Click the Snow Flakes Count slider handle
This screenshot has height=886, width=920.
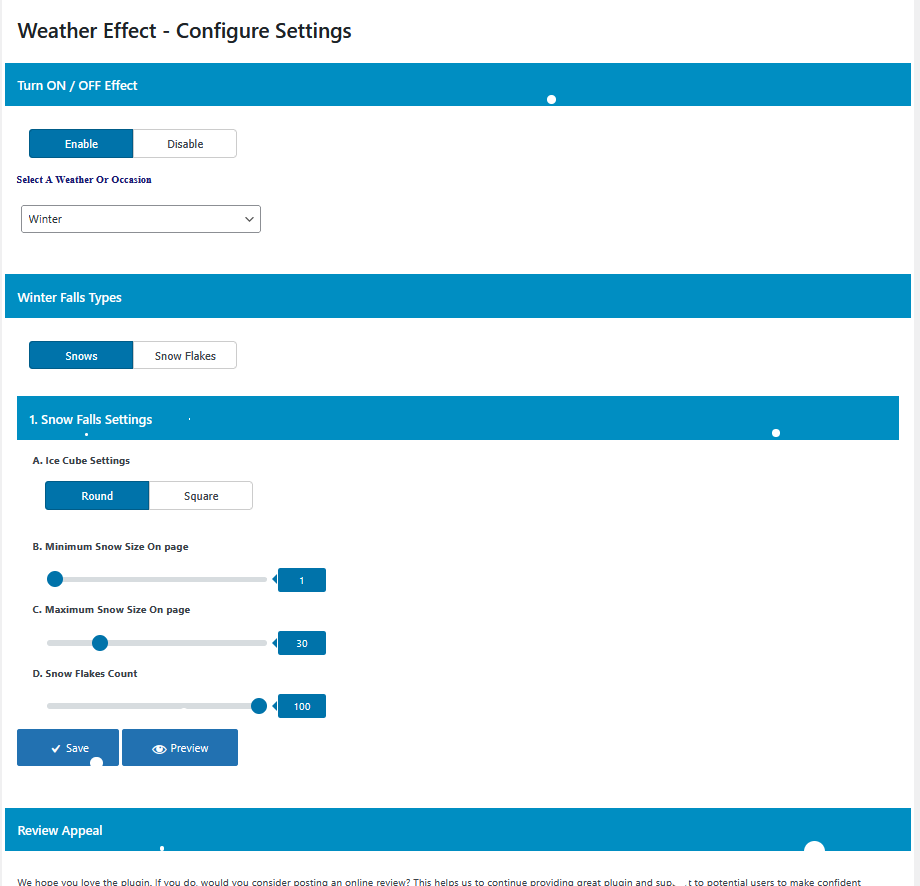tap(259, 706)
